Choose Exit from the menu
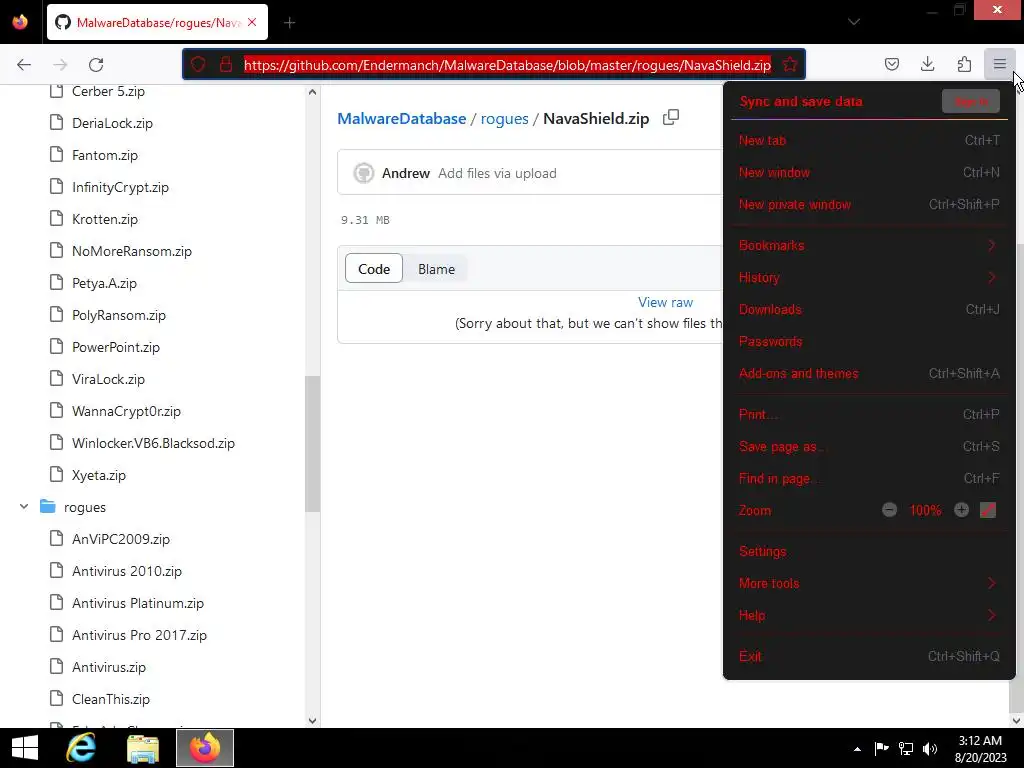 tap(869, 656)
